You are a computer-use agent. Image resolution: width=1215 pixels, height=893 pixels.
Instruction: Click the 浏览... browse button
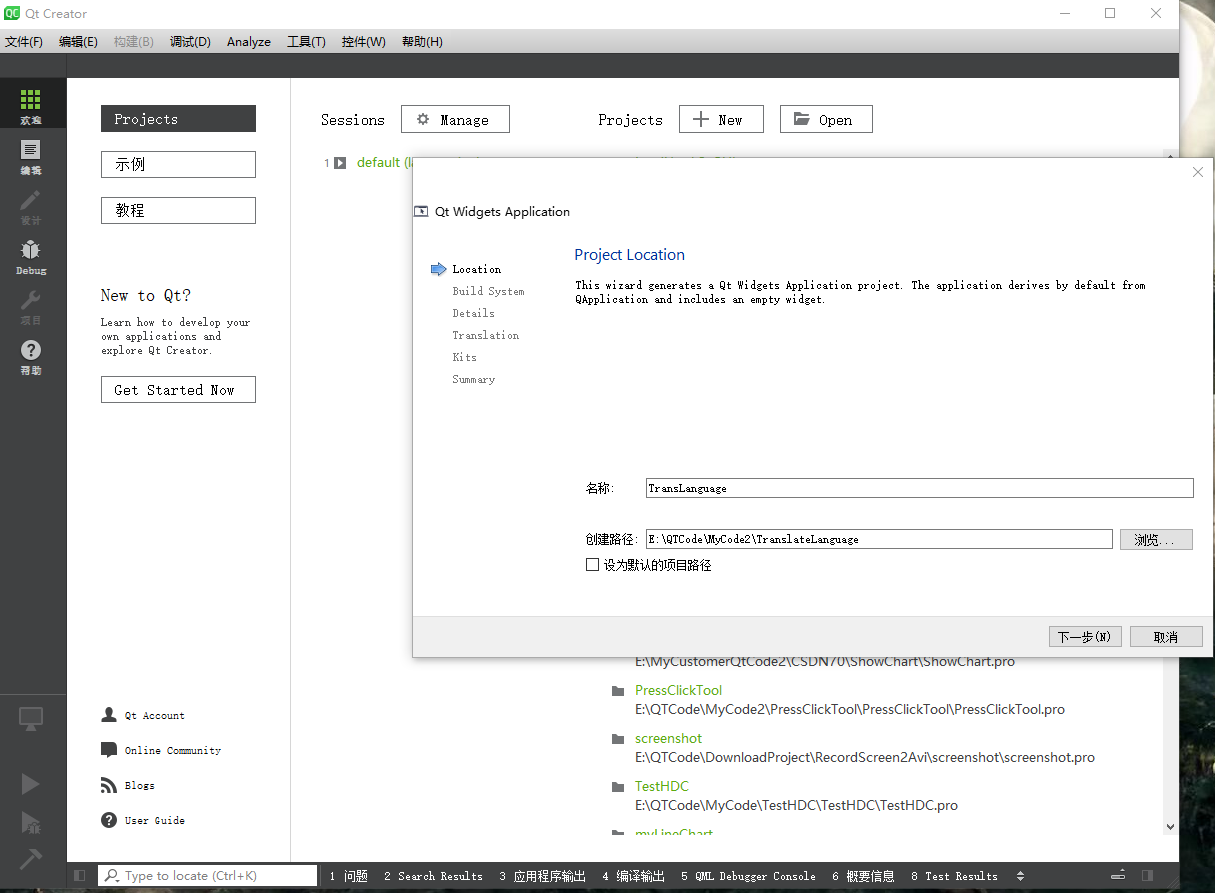point(1156,539)
